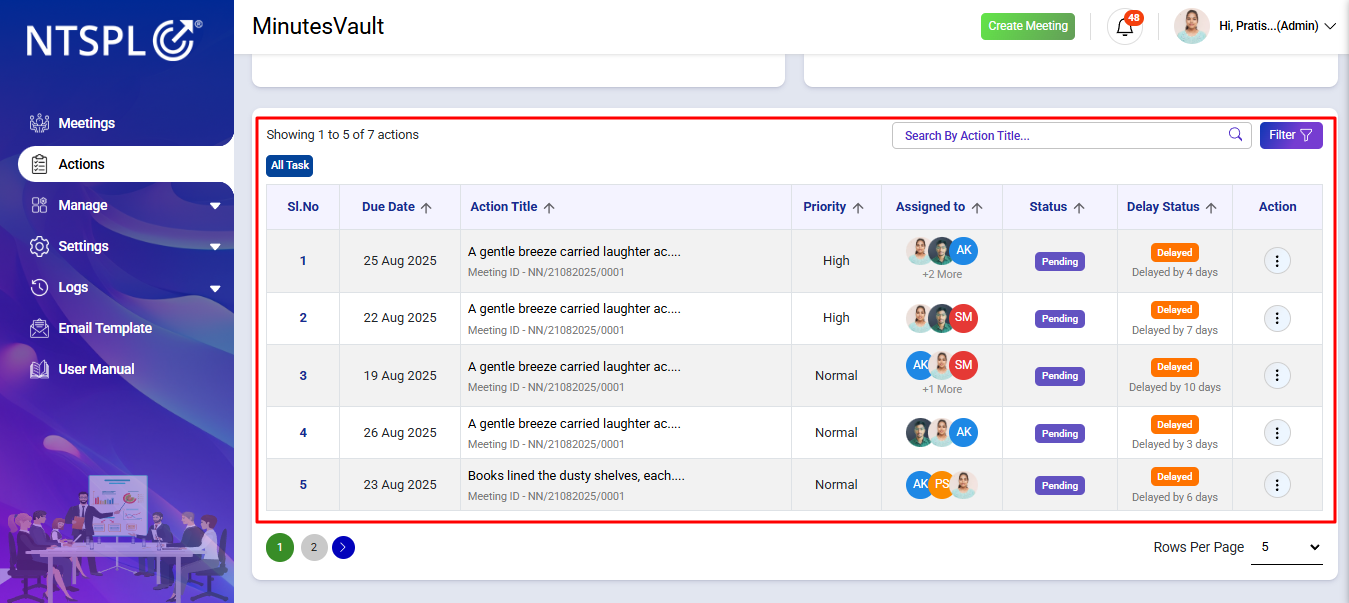
Task: Click the Delayed badge in row 3
Action: pos(1175,367)
